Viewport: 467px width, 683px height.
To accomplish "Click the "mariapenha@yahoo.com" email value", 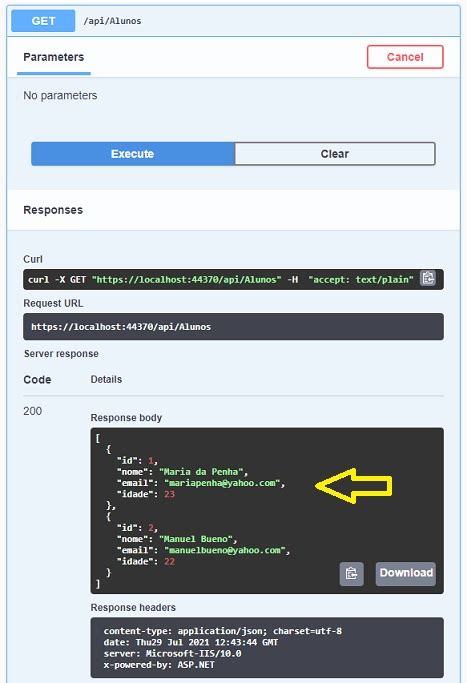I will [x=224, y=483].
